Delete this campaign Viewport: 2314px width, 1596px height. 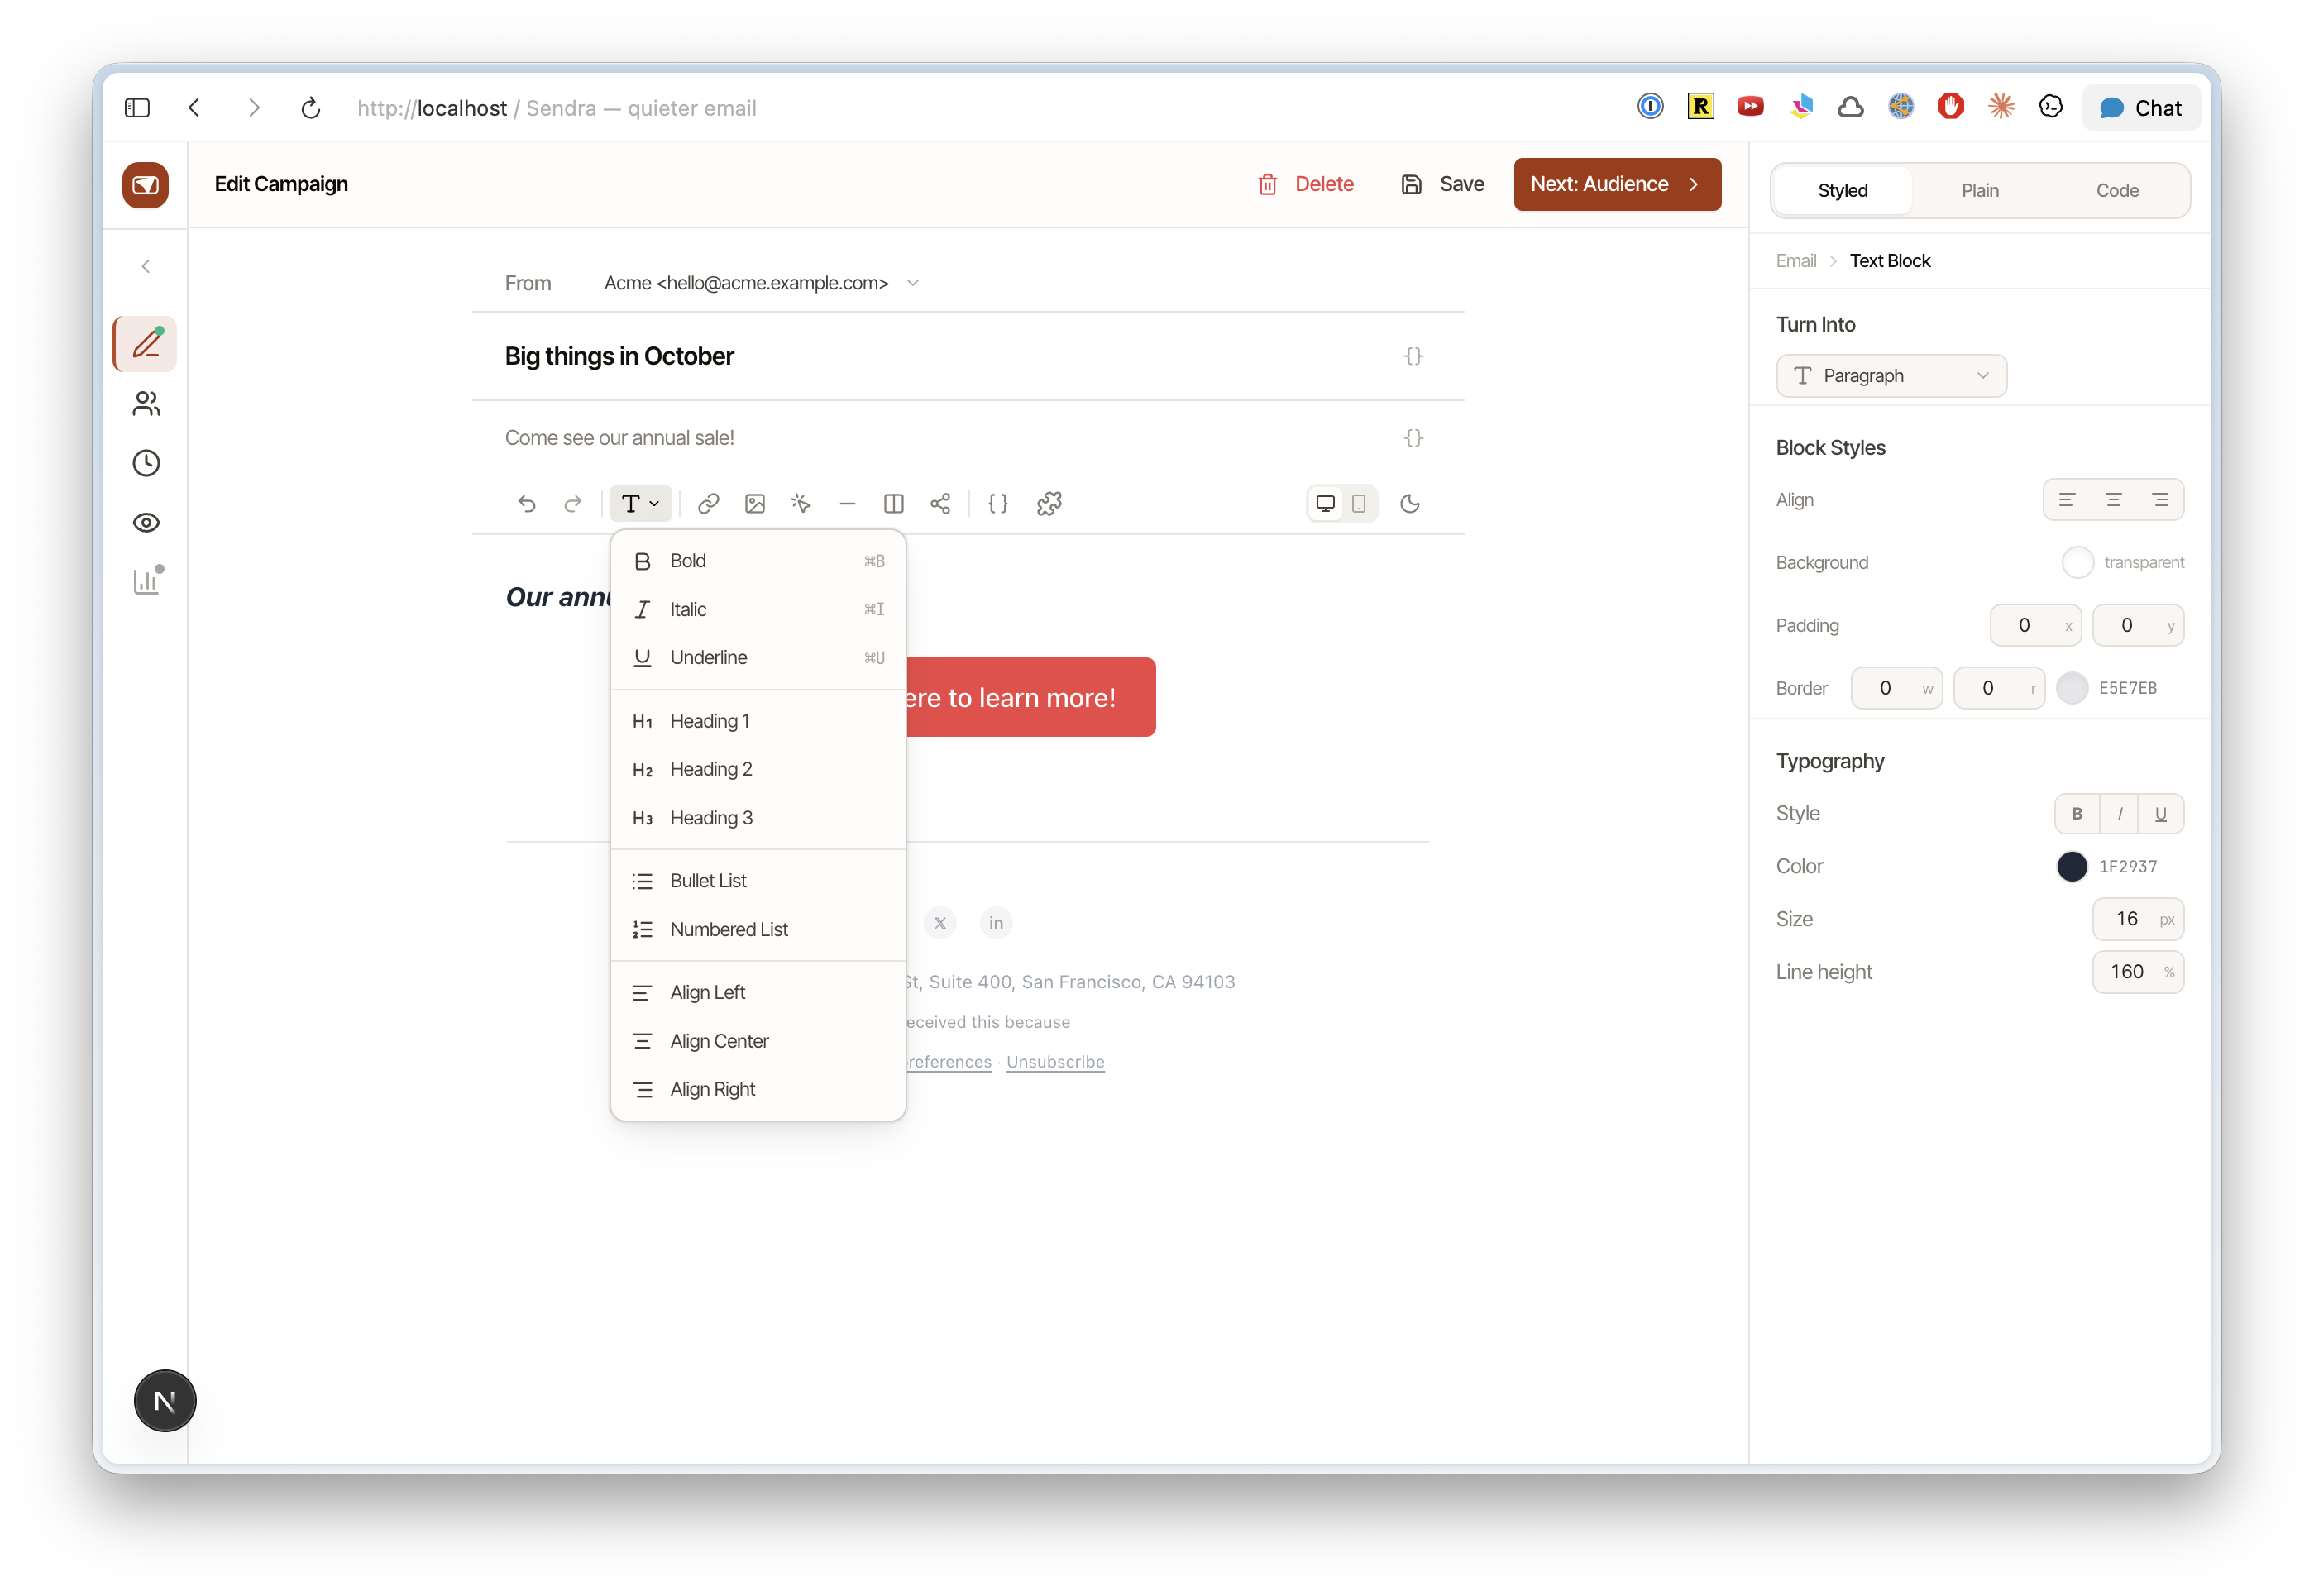coord(1305,184)
